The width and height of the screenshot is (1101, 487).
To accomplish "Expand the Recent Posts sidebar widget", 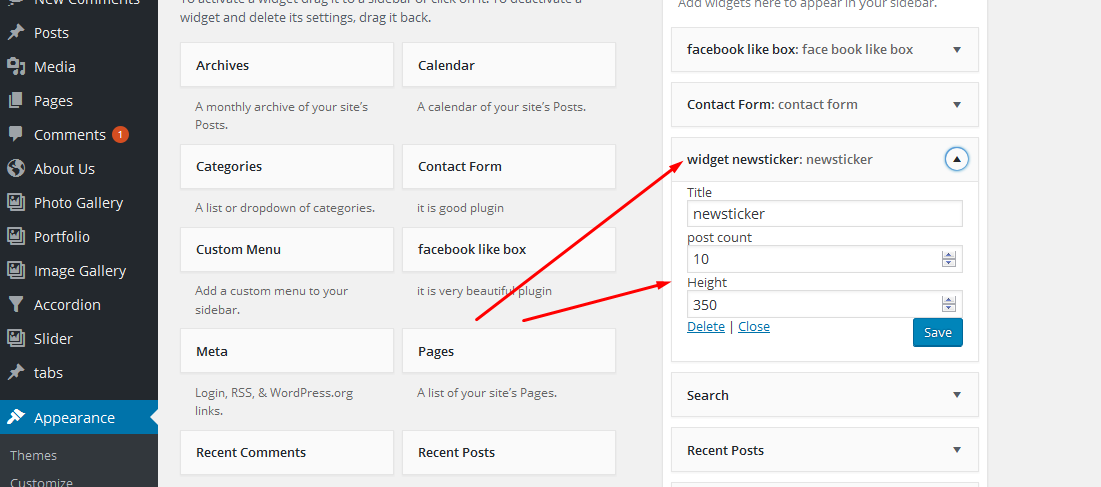I will tap(956, 450).
